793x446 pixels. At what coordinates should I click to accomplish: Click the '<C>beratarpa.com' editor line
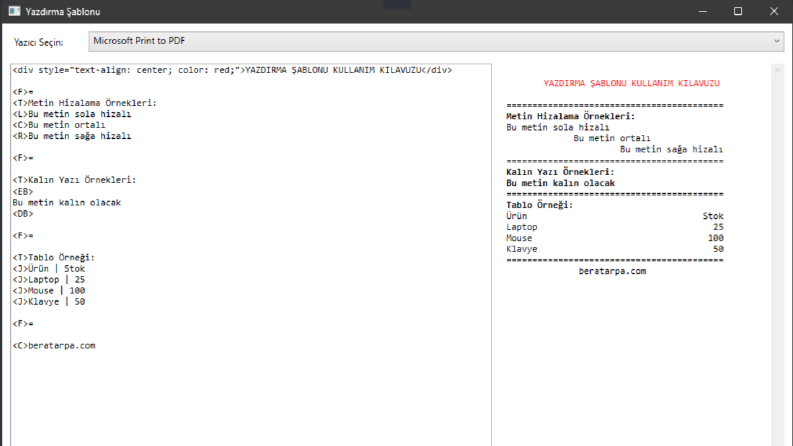[x=54, y=346]
